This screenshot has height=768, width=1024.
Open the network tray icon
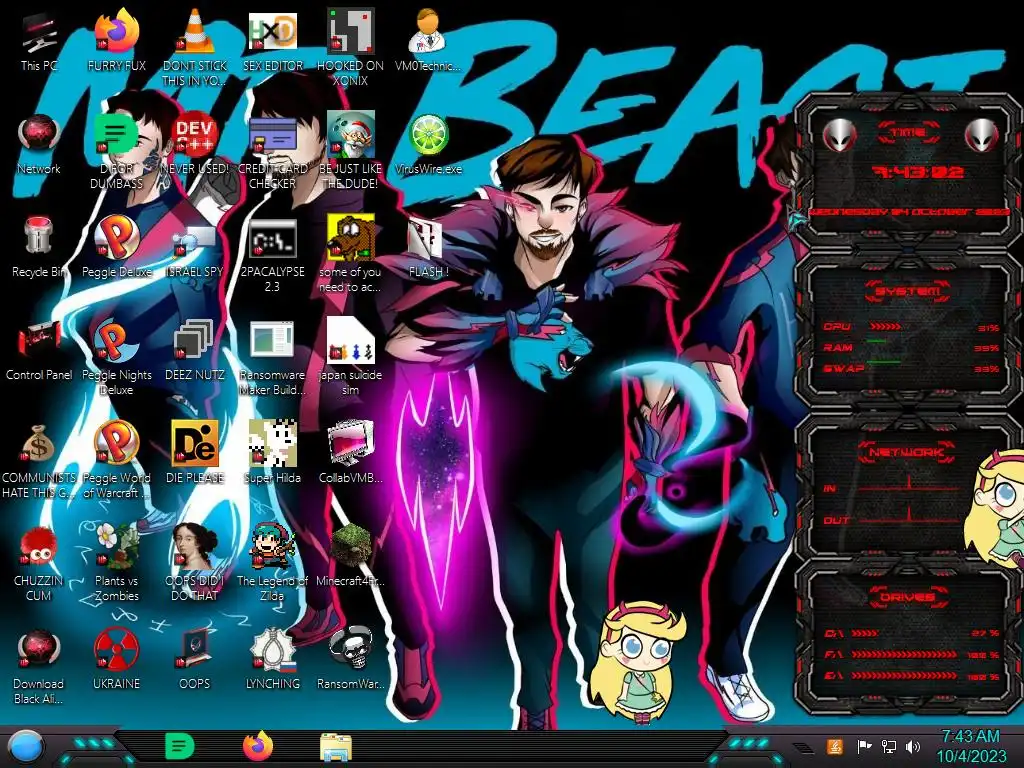(889, 746)
